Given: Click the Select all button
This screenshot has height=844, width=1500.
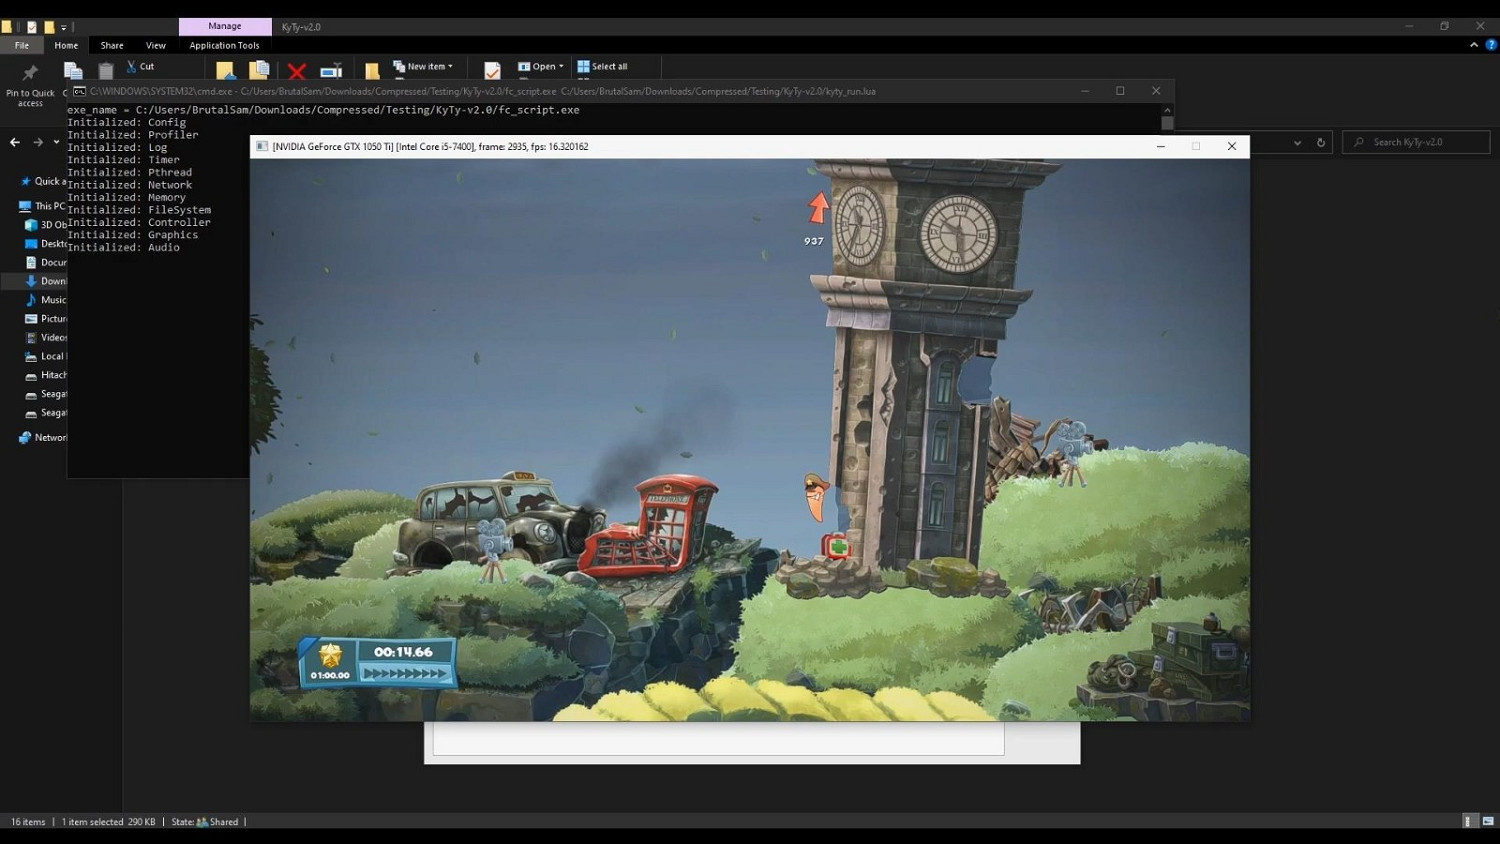Looking at the screenshot, I should click(602, 67).
